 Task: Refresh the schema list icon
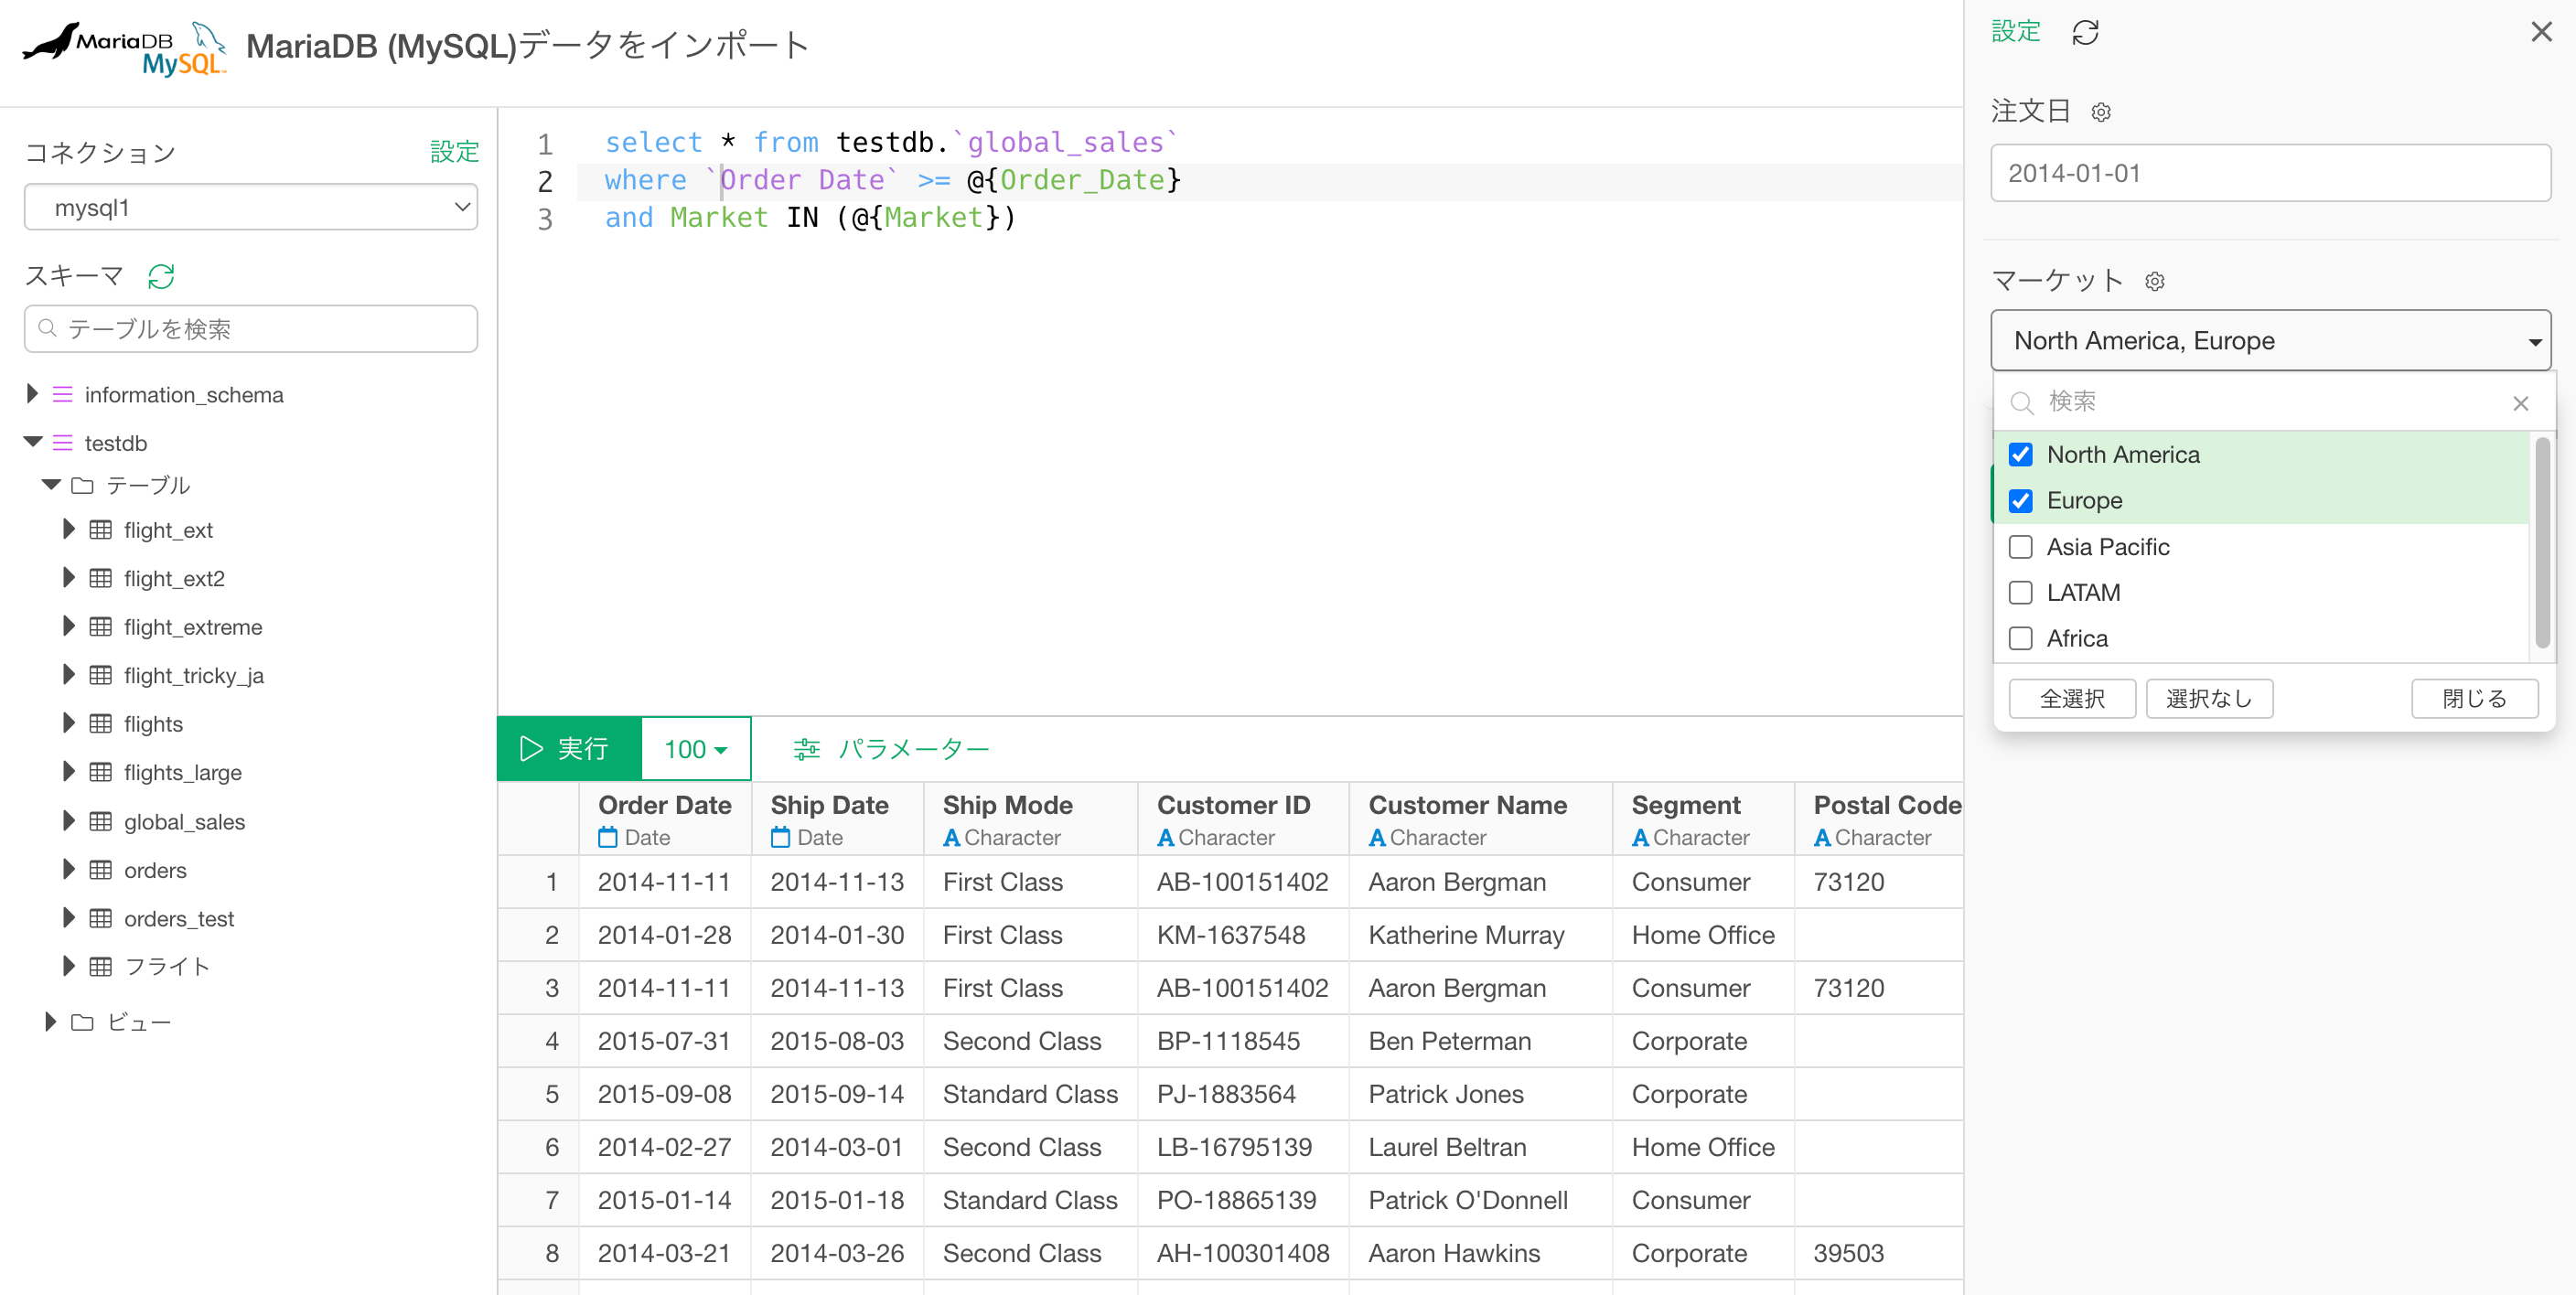point(161,276)
